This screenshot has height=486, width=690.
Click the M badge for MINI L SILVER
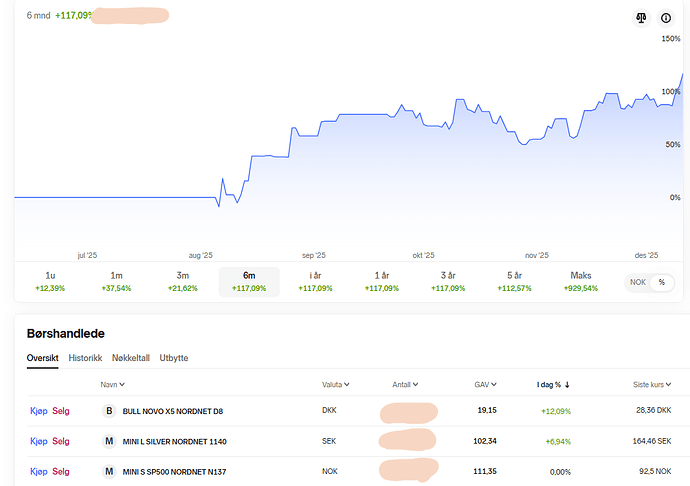[109, 441]
